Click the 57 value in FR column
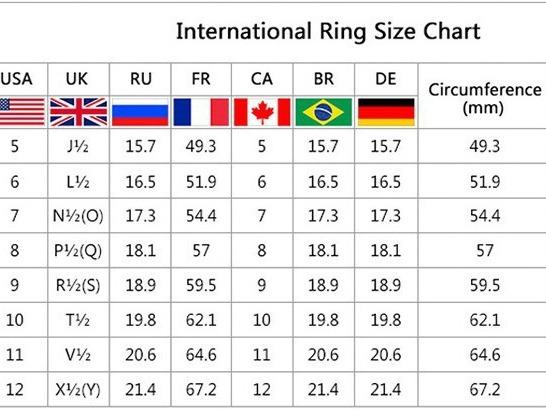 pos(201,250)
